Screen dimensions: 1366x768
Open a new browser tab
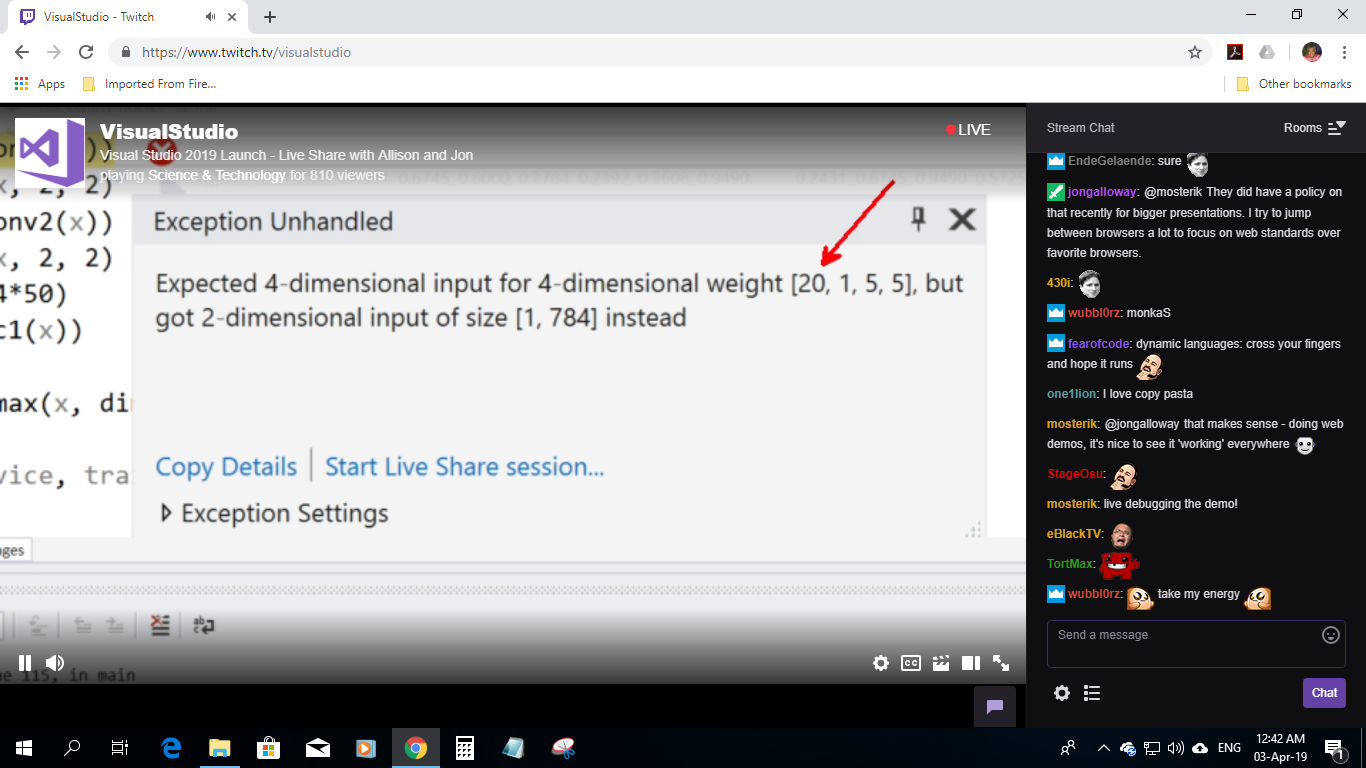click(270, 17)
